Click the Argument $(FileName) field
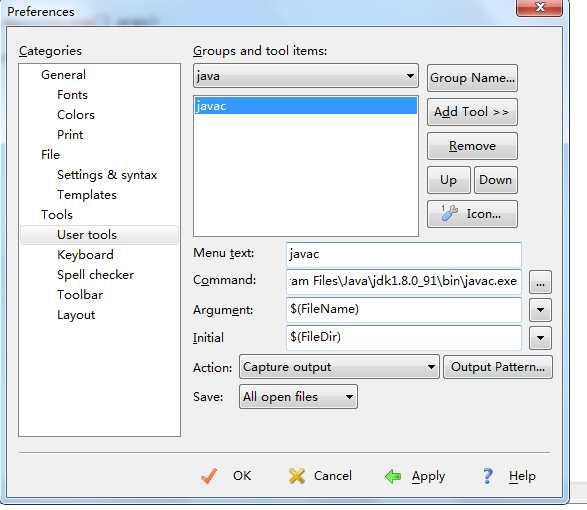Image resolution: width=587 pixels, height=510 pixels. [x=404, y=310]
